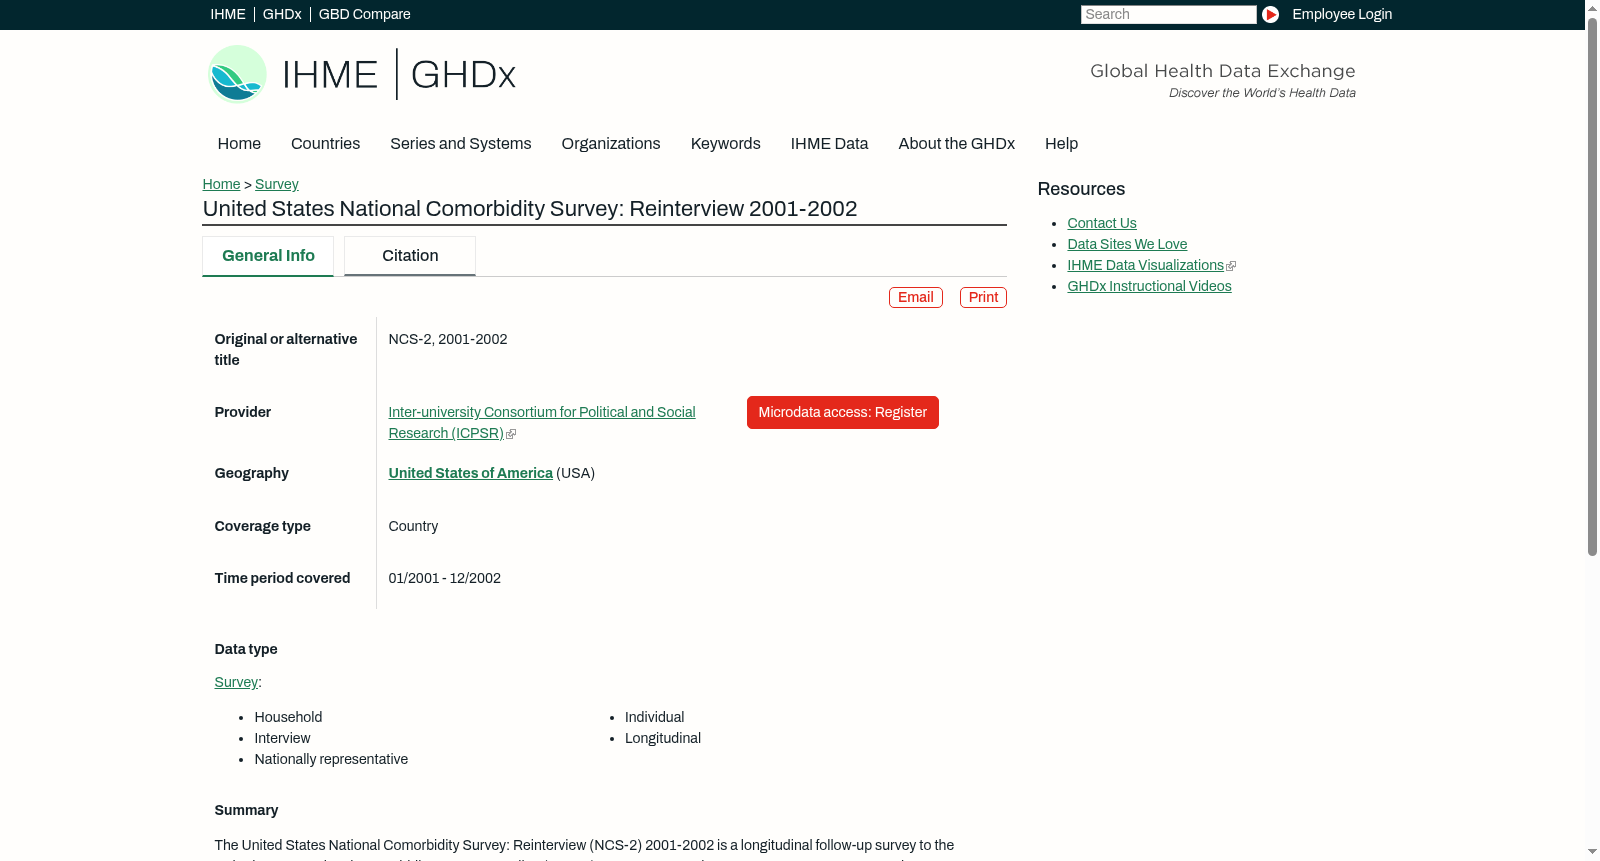Open the ICPSR provider link
The image size is (1600, 861).
(x=542, y=423)
